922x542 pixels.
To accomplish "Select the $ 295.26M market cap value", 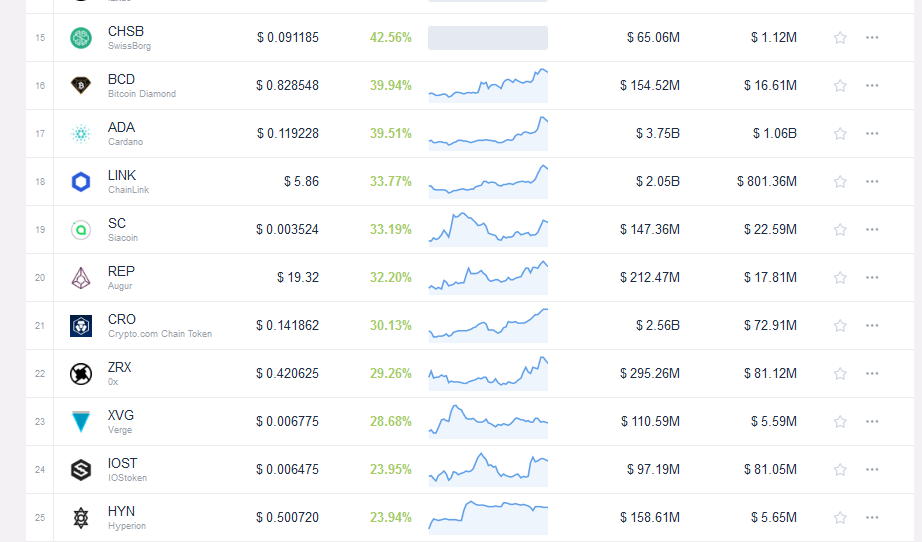I will [650, 374].
